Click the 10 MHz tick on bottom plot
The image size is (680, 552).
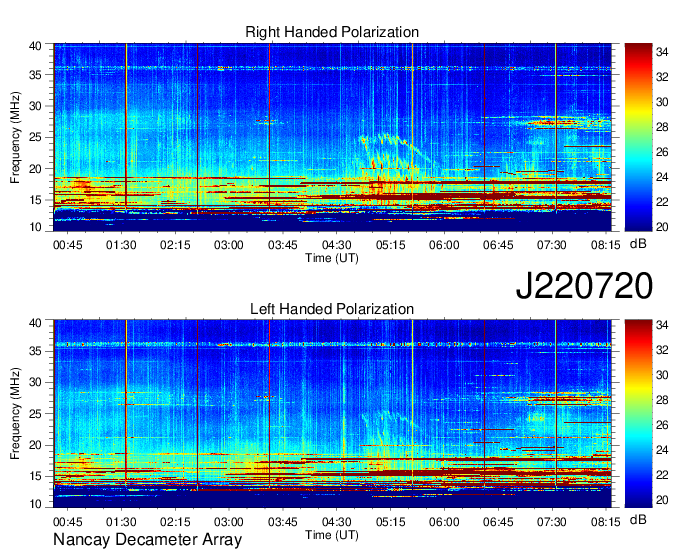pos(35,504)
